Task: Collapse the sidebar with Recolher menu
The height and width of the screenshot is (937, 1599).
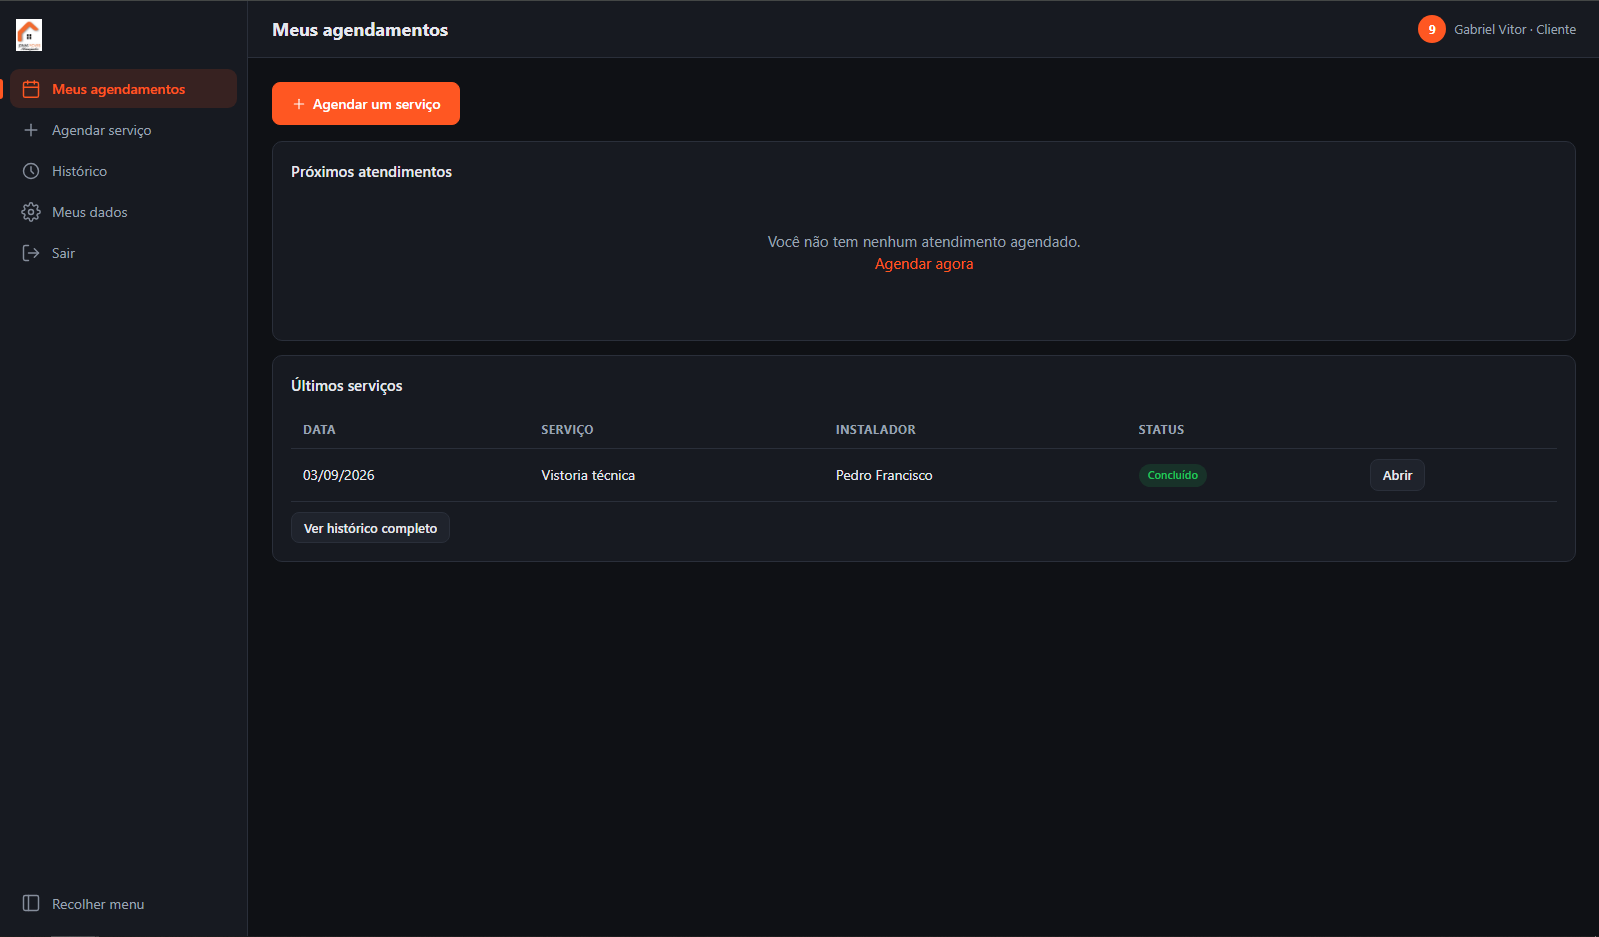Action: (x=124, y=904)
